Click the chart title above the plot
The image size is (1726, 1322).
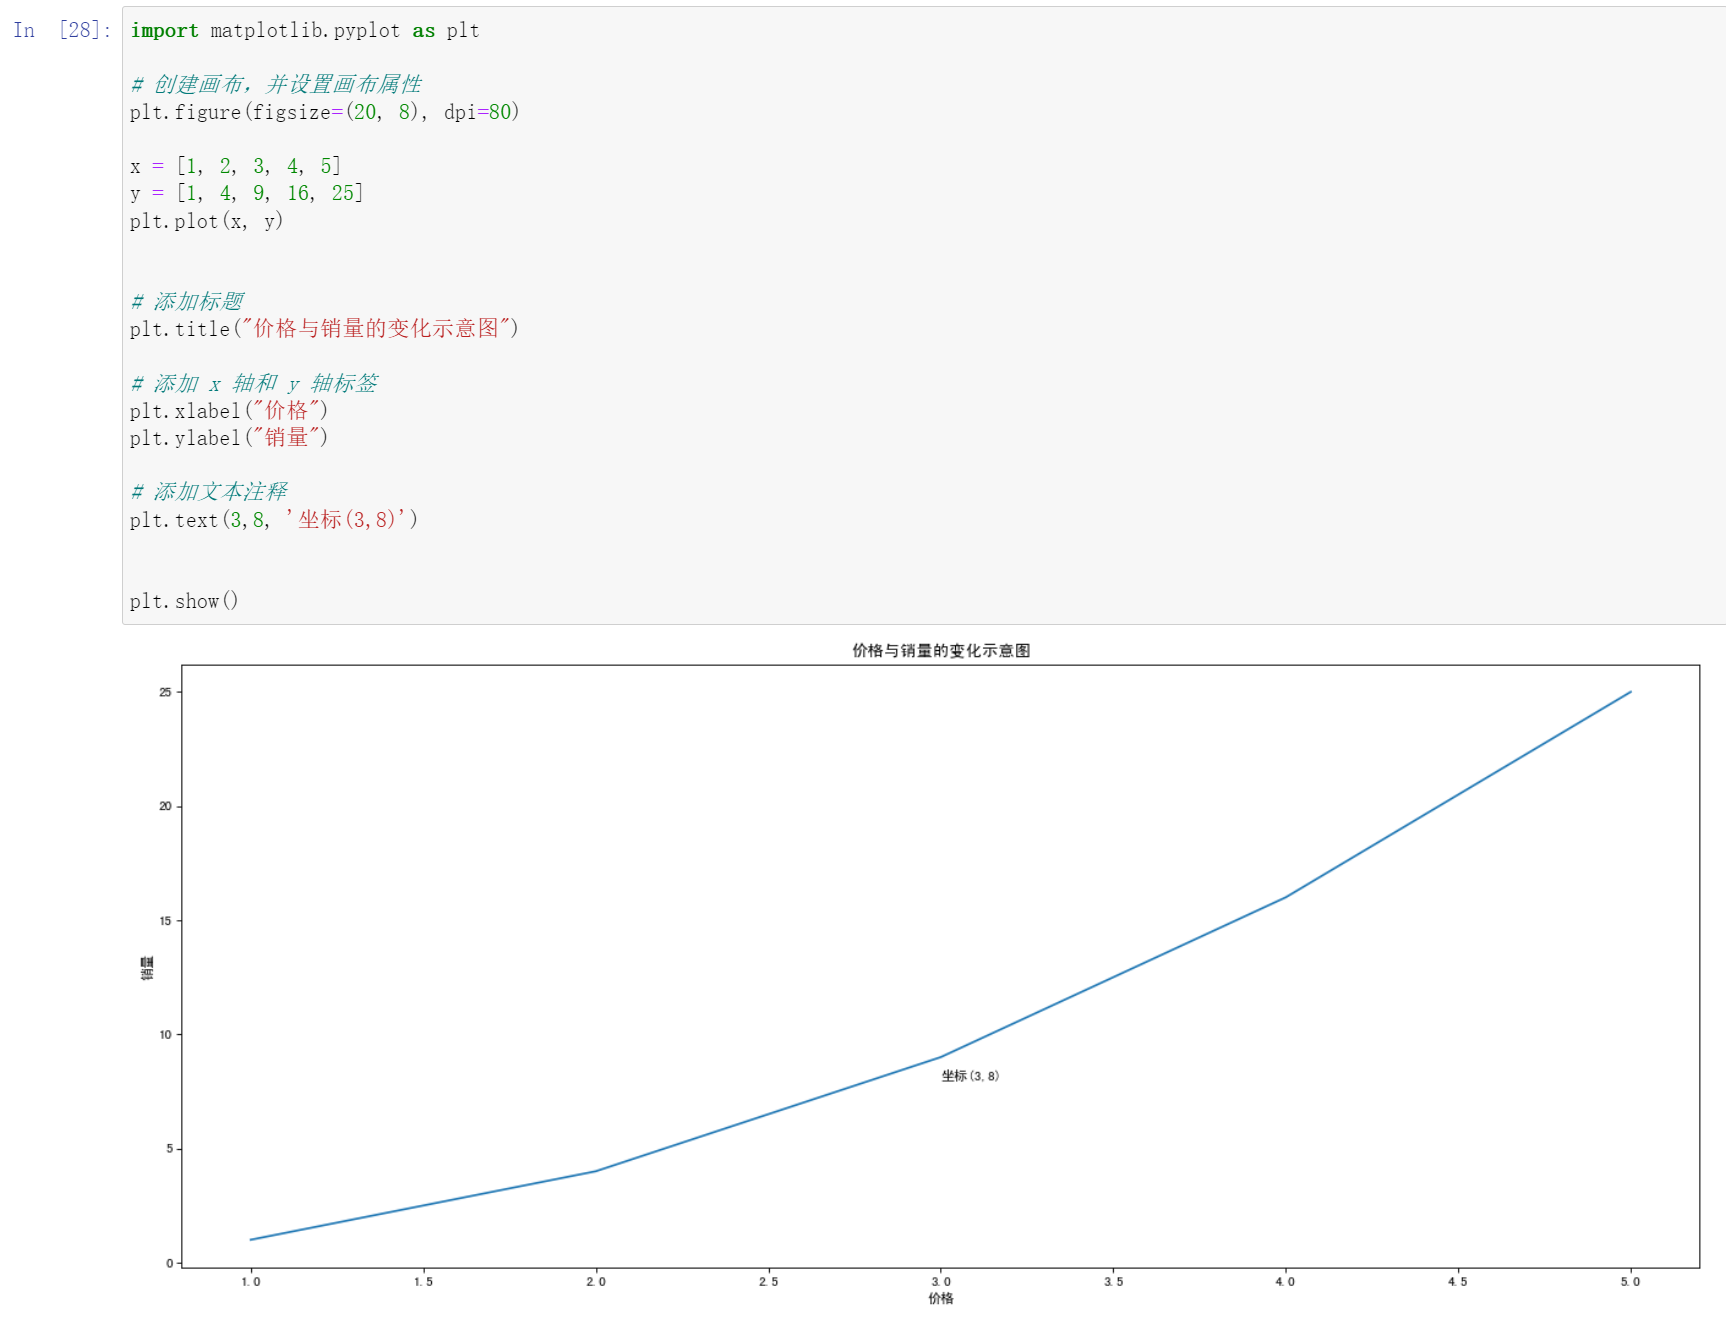pos(941,650)
